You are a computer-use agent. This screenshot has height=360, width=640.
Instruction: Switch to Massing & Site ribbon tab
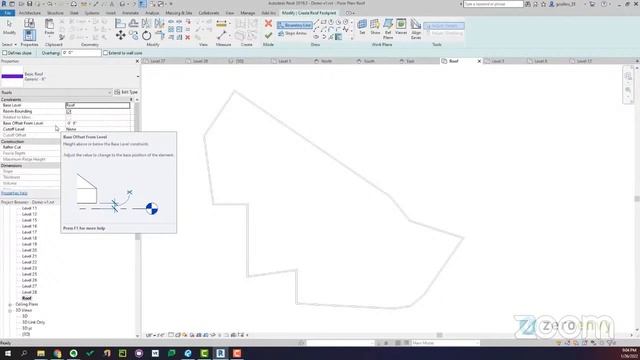tap(179, 13)
